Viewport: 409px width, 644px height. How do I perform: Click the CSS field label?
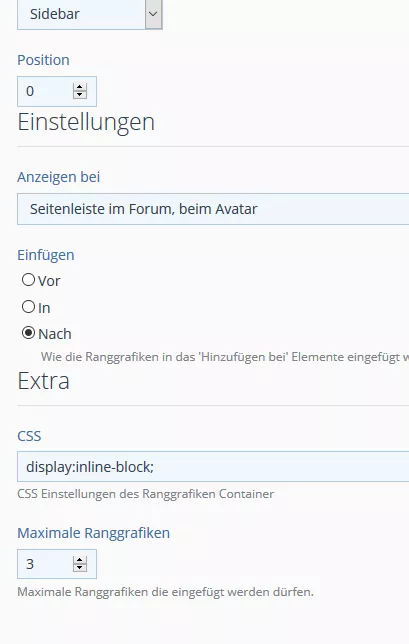click(x=29, y=436)
